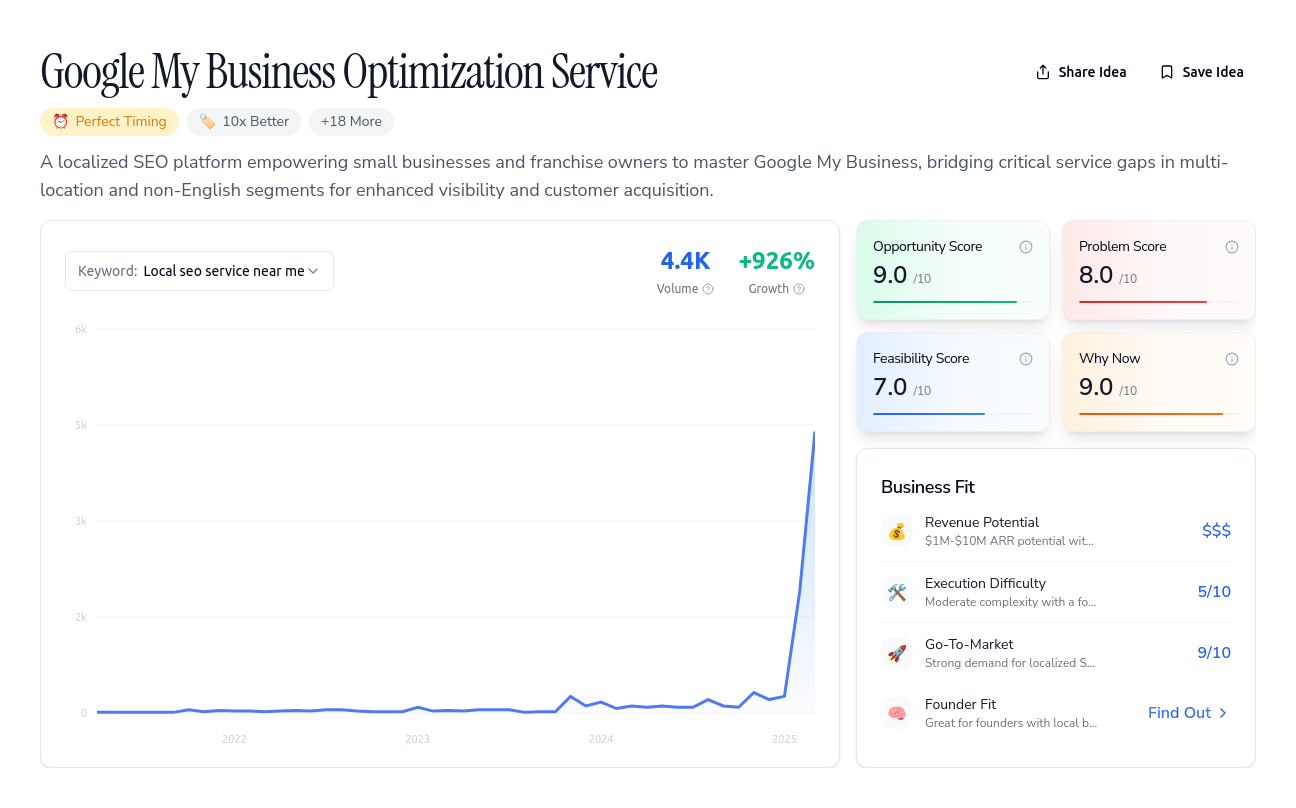Image resolution: width=1296 pixels, height=808 pixels.
Task: Open the Opportunity Score card
Action: (953, 271)
